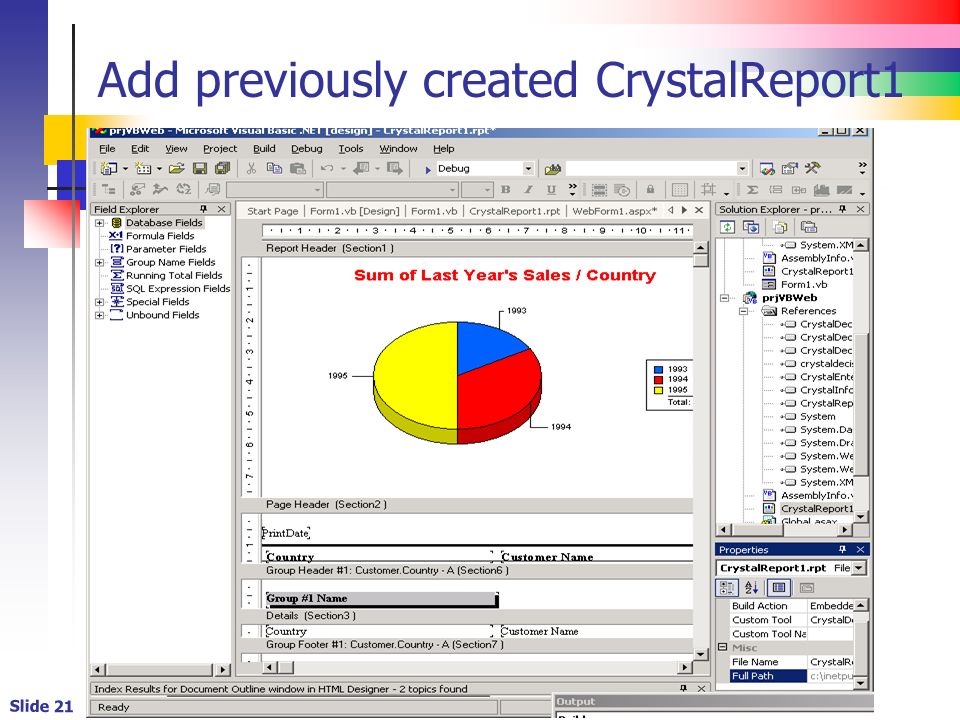The height and width of the screenshot is (720, 960).
Task: Click the Open File folder icon
Action: (177, 168)
